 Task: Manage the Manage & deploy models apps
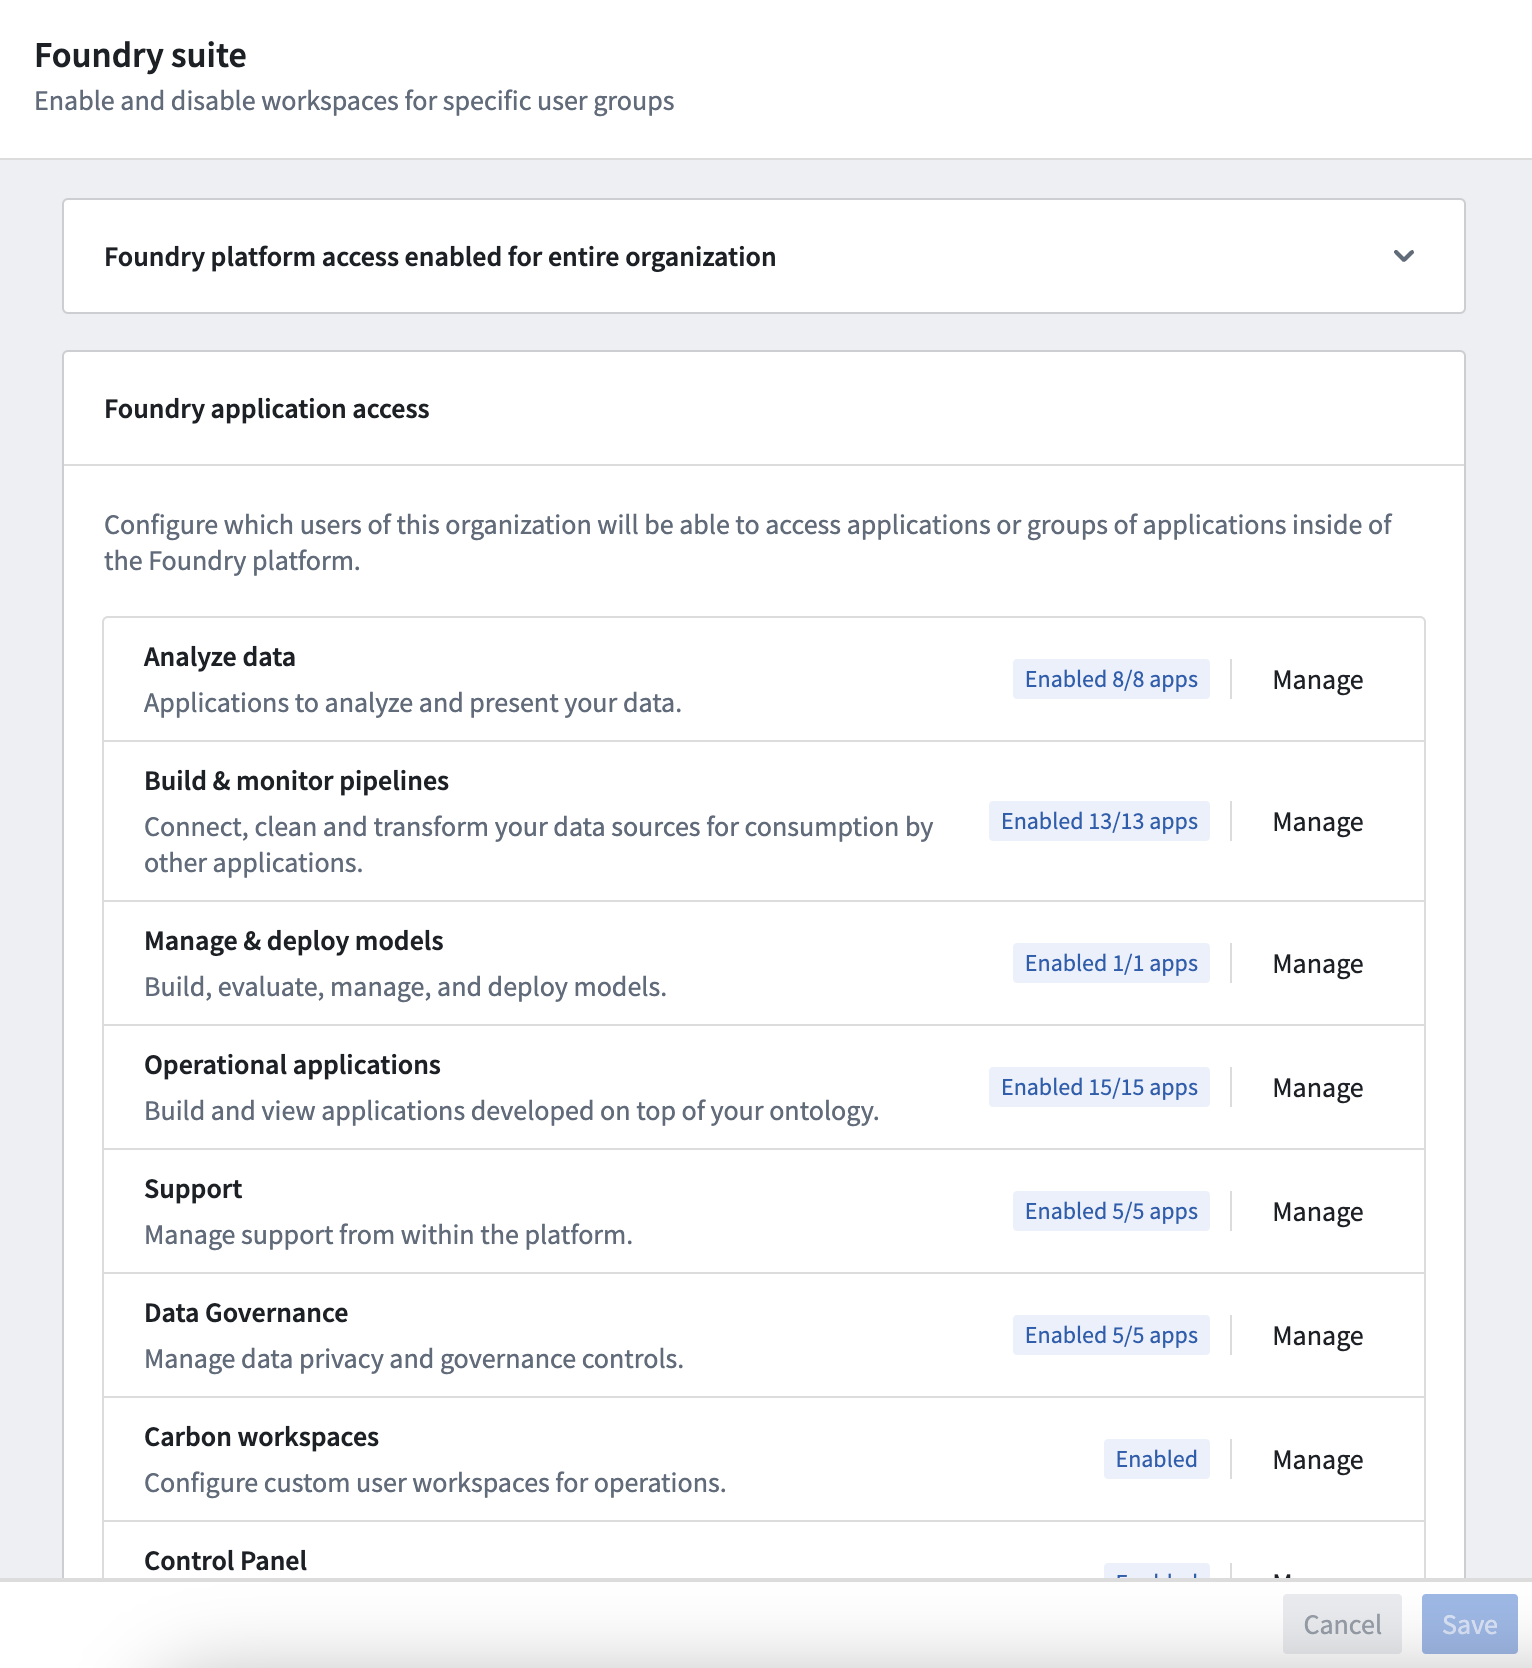(1317, 964)
